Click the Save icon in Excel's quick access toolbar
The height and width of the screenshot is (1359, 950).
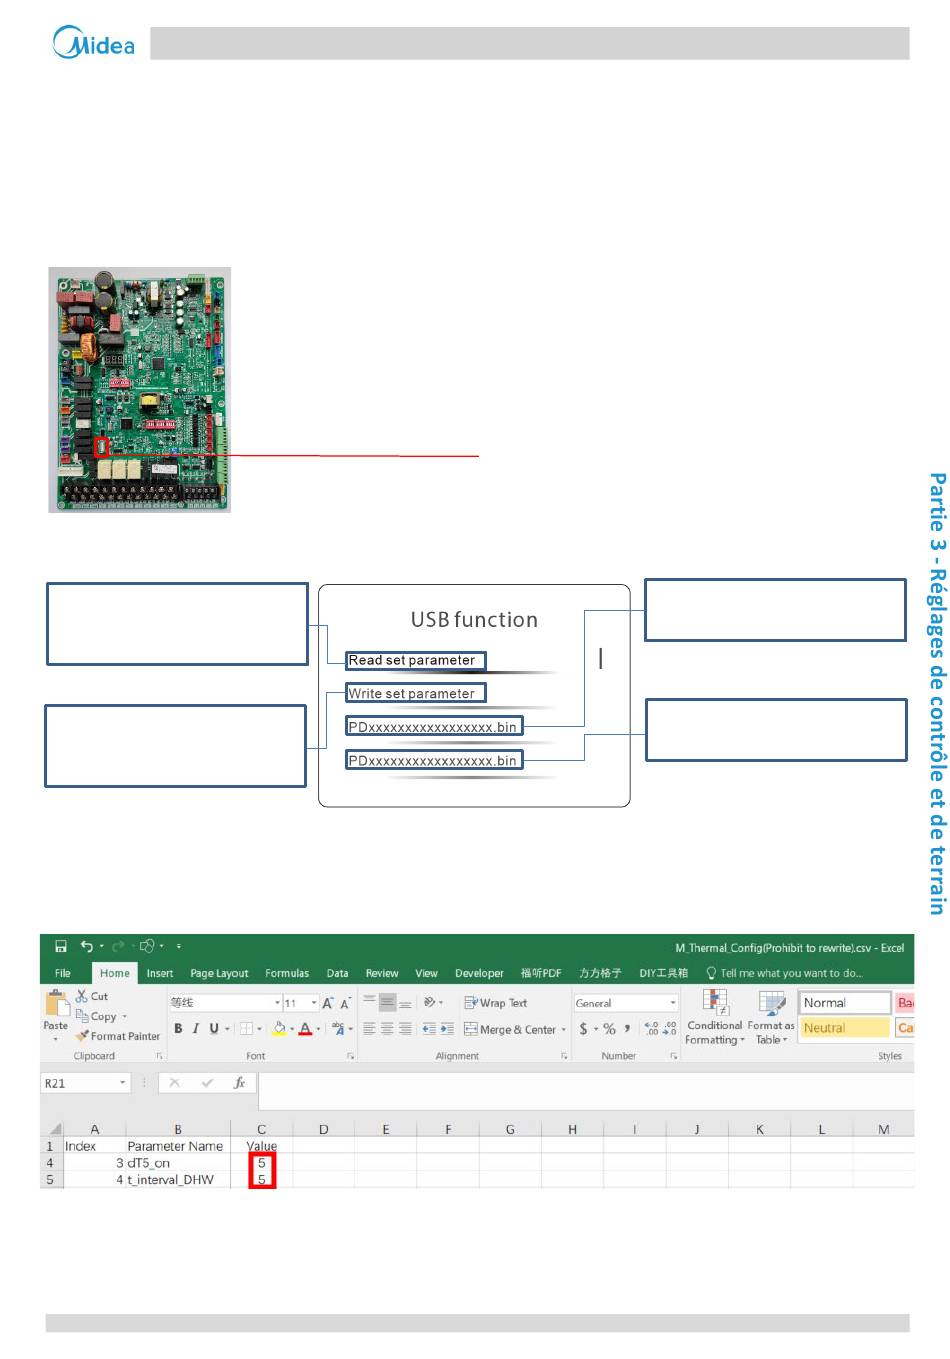[x=61, y=946]
